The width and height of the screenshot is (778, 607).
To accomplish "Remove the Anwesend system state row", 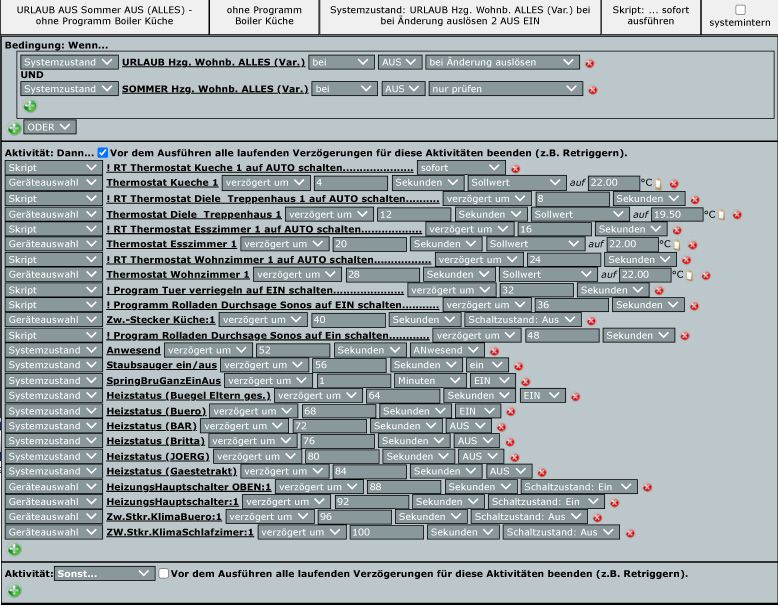I will [494, 351].
